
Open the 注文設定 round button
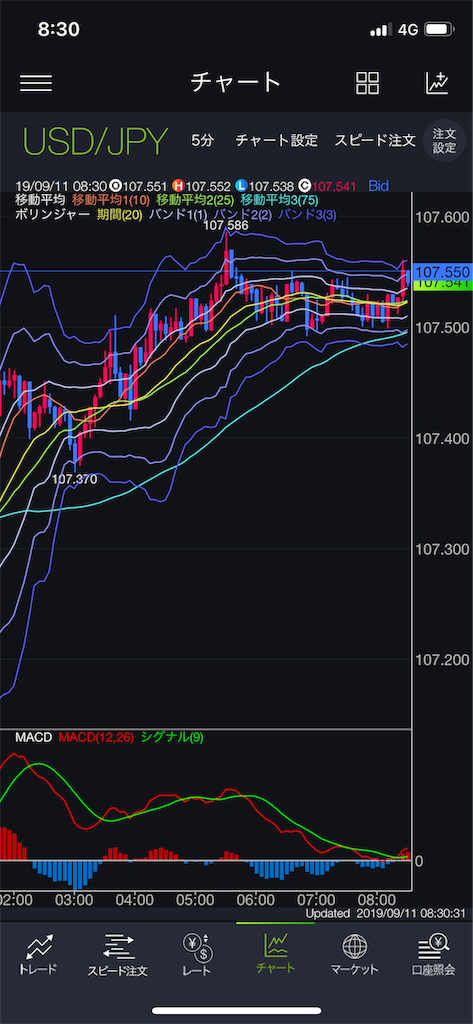point(444,140)
